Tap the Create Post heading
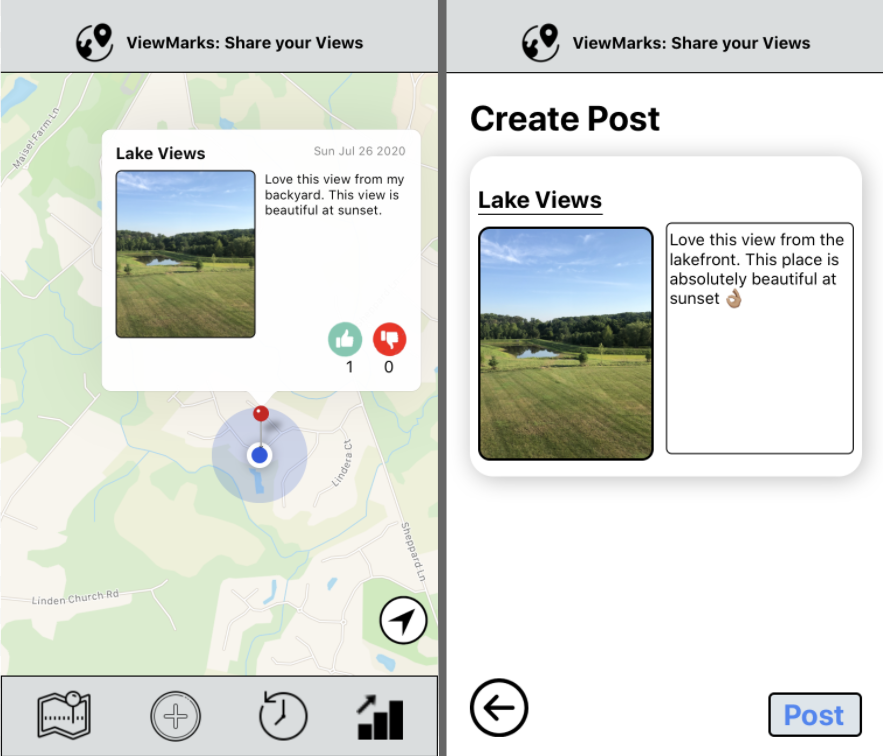 (x=565, y=119)
